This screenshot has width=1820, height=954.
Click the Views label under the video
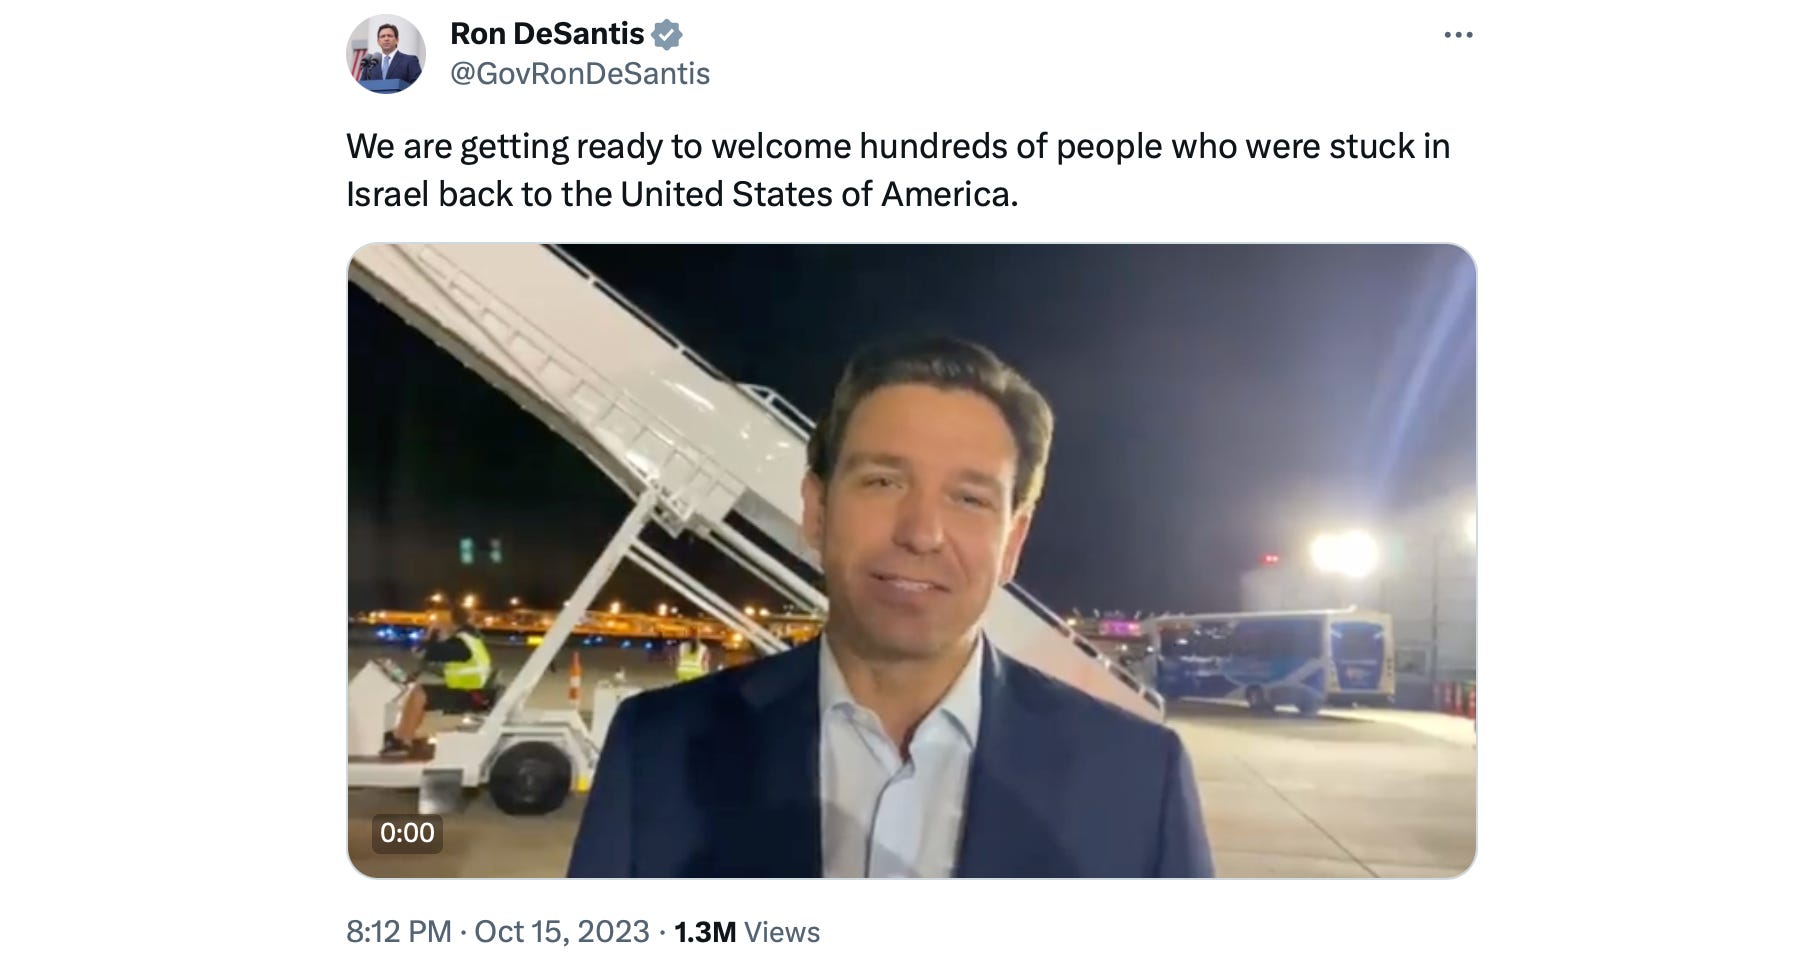(782, 932)
